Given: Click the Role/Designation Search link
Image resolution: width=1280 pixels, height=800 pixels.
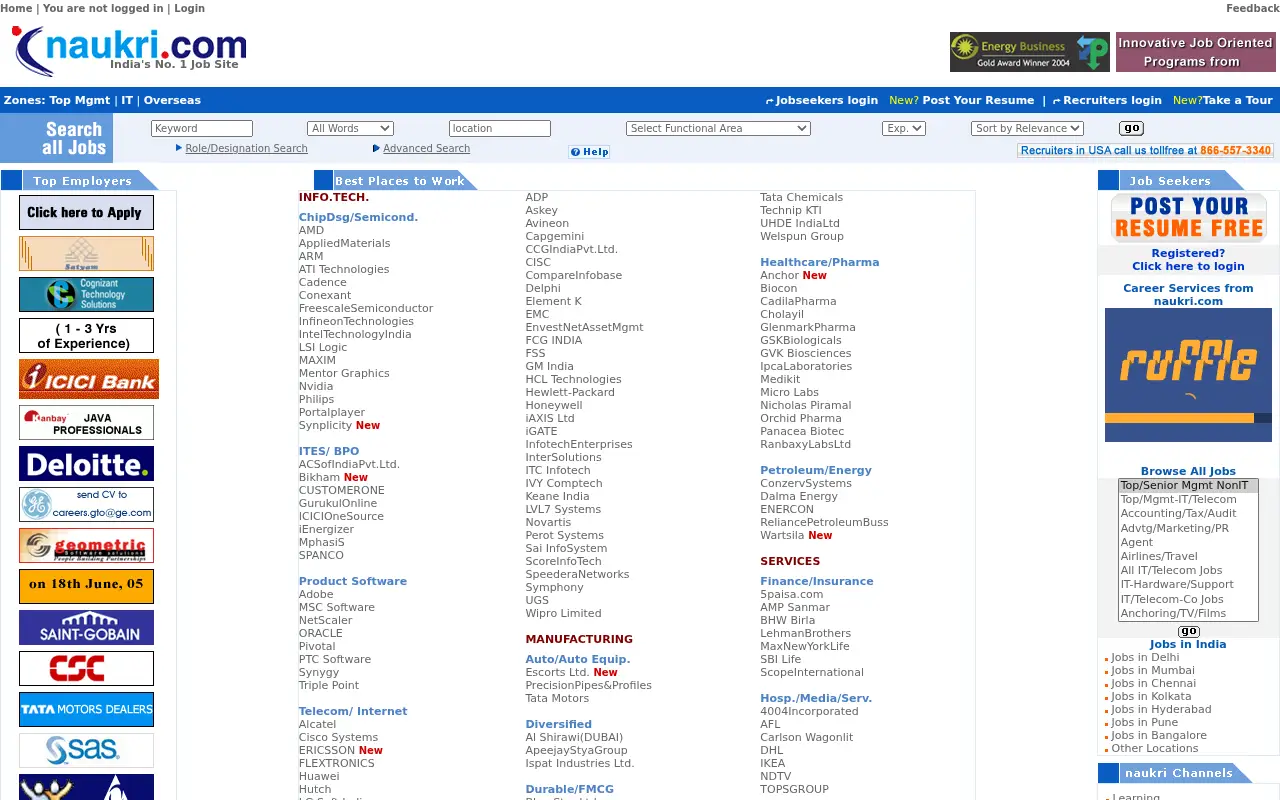Looking at the screenshot, I should (x=246, y=148).
